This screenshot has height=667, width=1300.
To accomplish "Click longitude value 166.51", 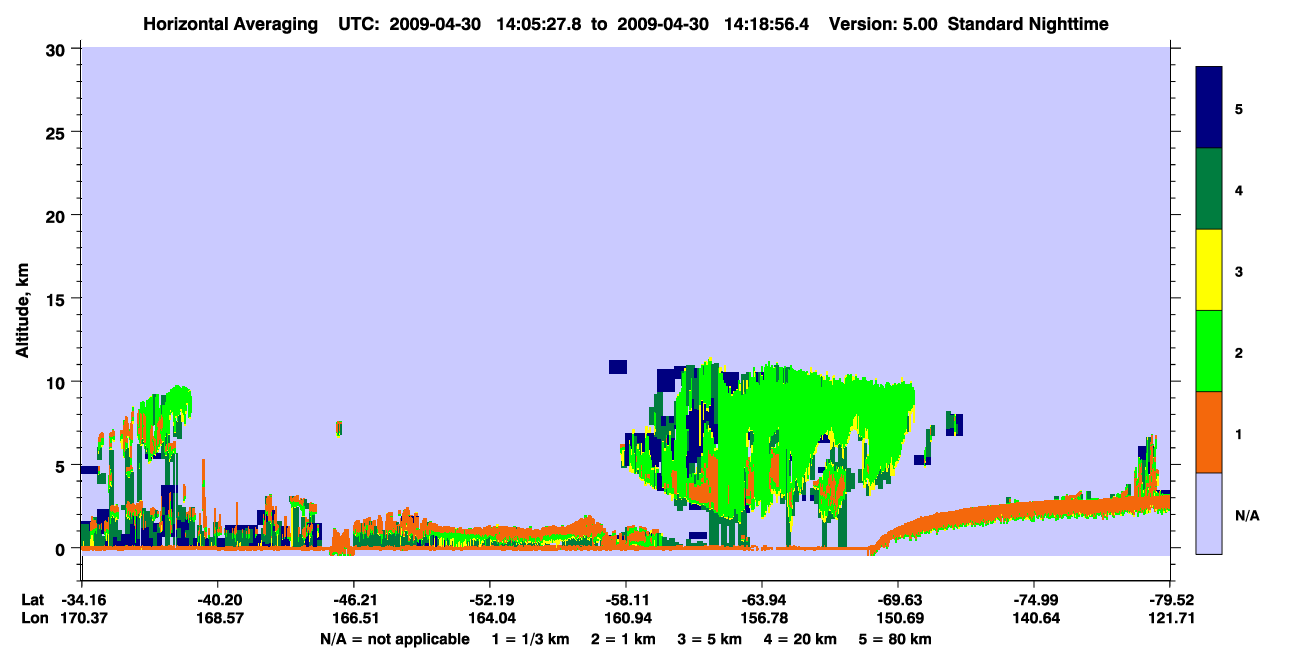I will tap(353, 618).
